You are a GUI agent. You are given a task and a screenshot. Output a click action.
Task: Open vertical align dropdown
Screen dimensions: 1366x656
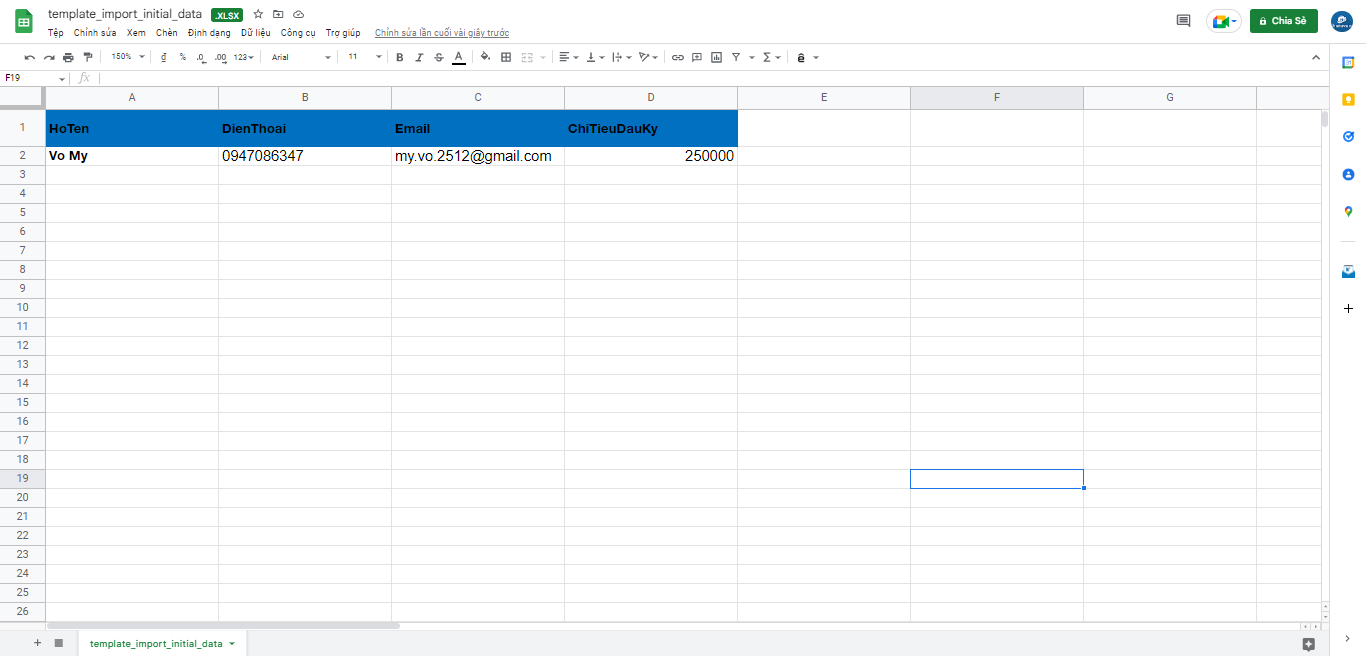click(x=595, y=57)
